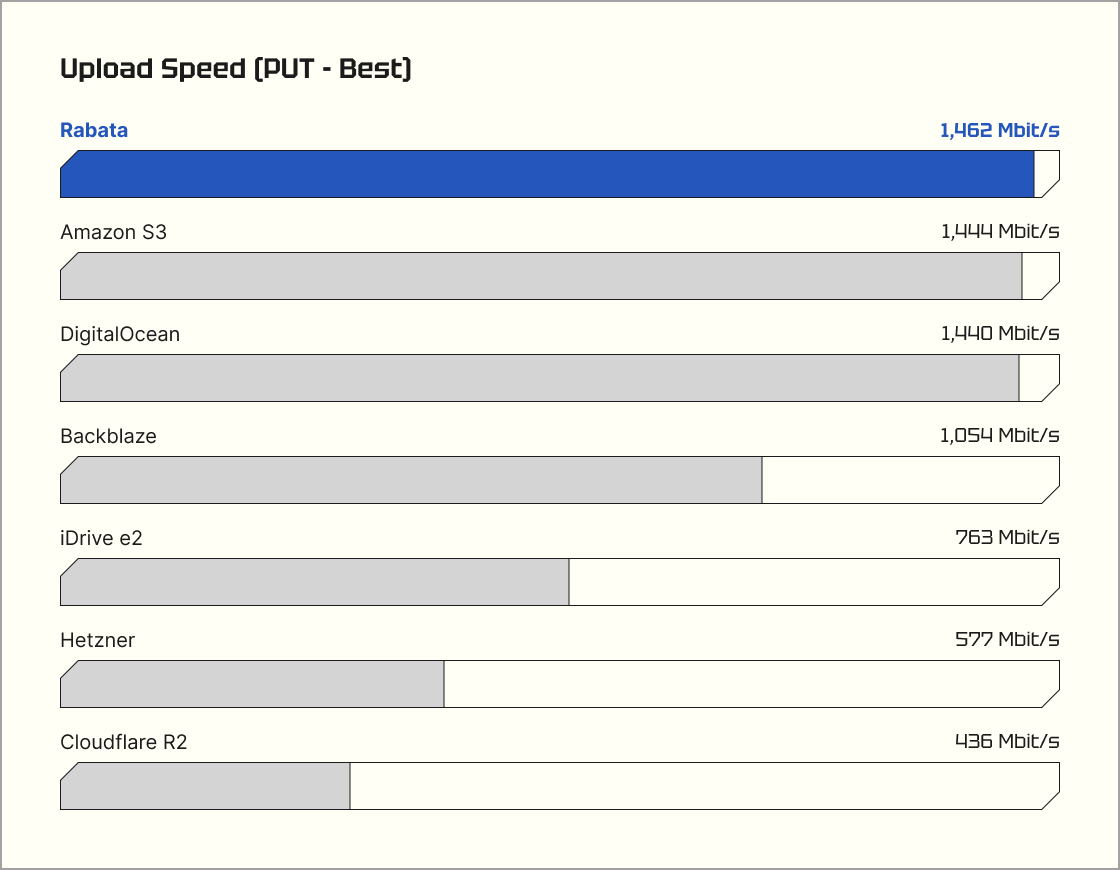The width and height of the screenshot is (1120, 870).
Task: Select the DigitalOcean label
Action: [x=120, y=334]
